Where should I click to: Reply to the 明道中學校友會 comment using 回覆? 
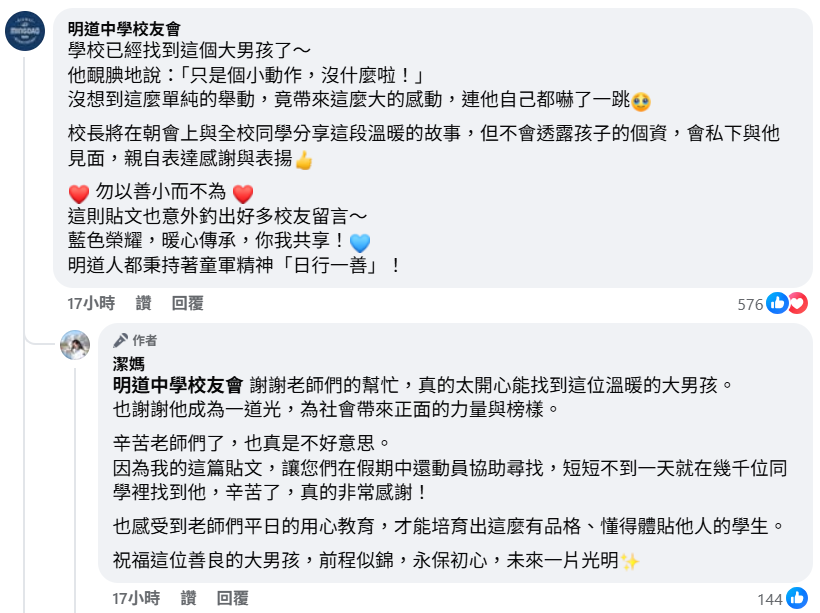click(187, 303)
